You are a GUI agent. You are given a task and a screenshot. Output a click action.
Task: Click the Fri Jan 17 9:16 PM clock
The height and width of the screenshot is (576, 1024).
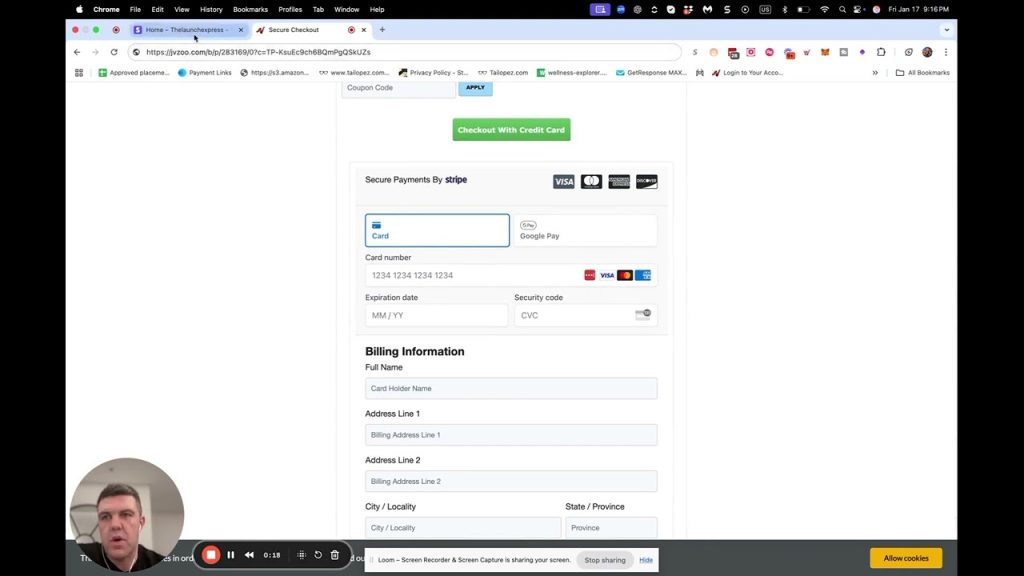click(918, 9)
